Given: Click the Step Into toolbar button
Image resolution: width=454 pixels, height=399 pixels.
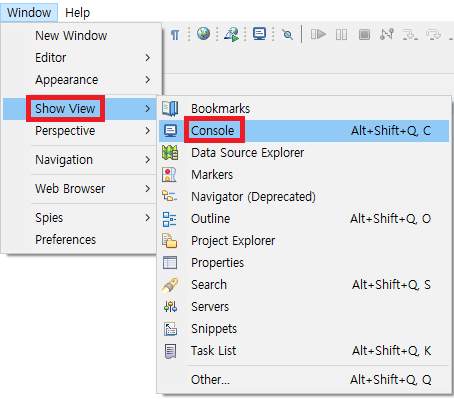Looking at the screenshot, I should (x=410, y=34).
